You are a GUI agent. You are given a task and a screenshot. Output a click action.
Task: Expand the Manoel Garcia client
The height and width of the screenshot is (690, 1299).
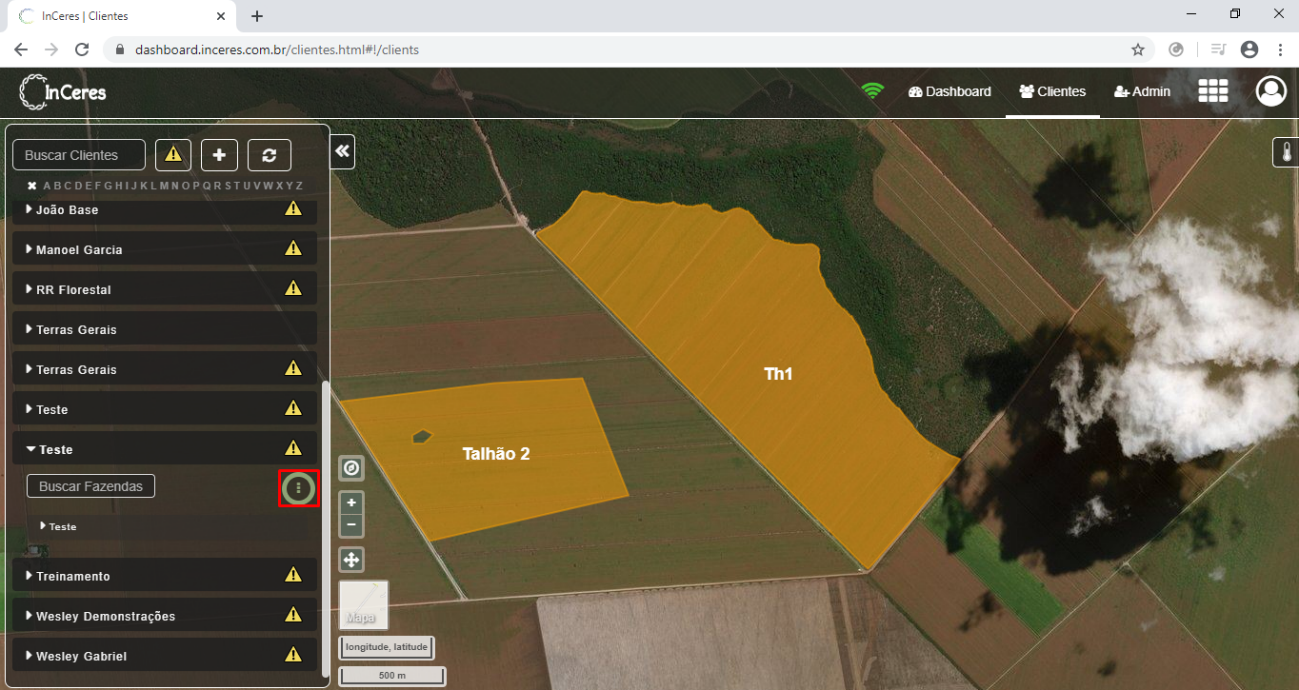point(29,249)
